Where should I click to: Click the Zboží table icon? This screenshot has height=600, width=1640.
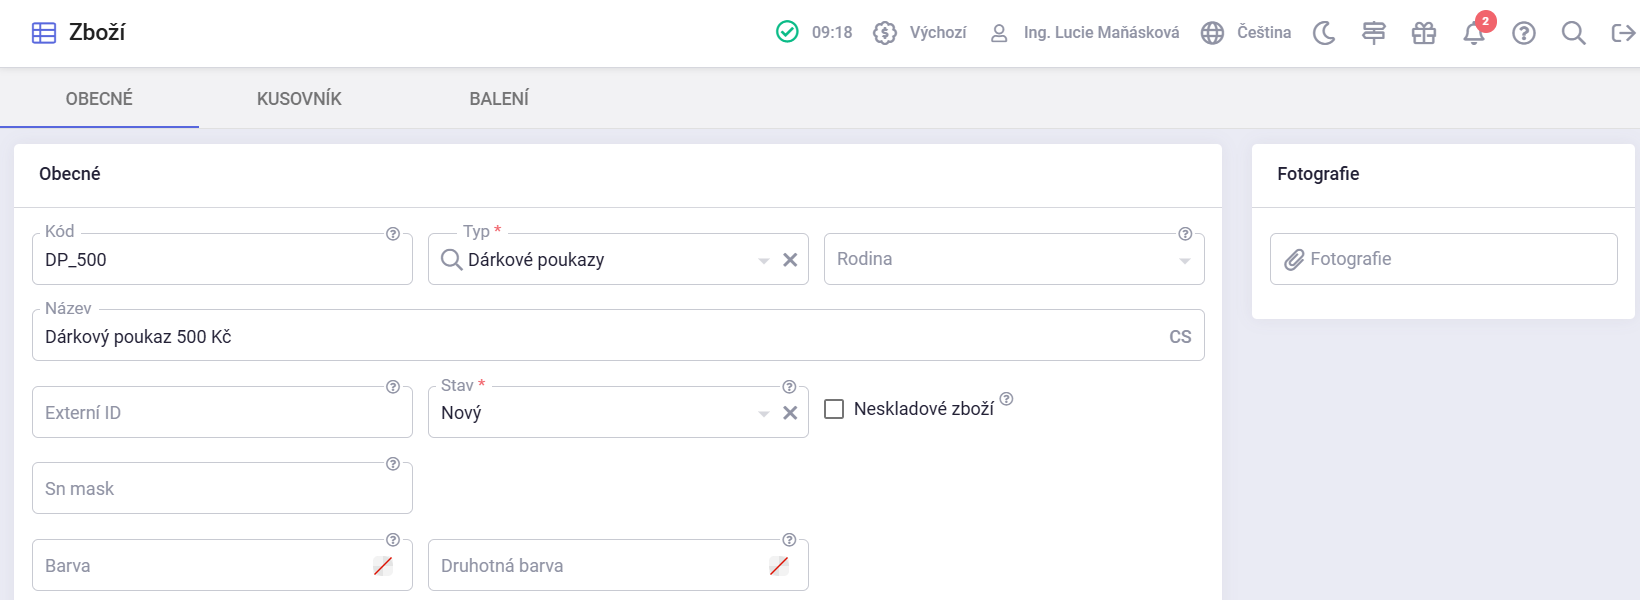[x=44, y=33]
